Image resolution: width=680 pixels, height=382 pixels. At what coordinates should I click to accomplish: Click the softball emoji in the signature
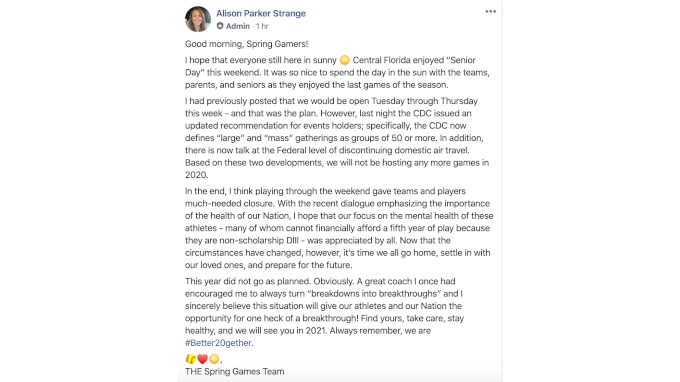191,359
